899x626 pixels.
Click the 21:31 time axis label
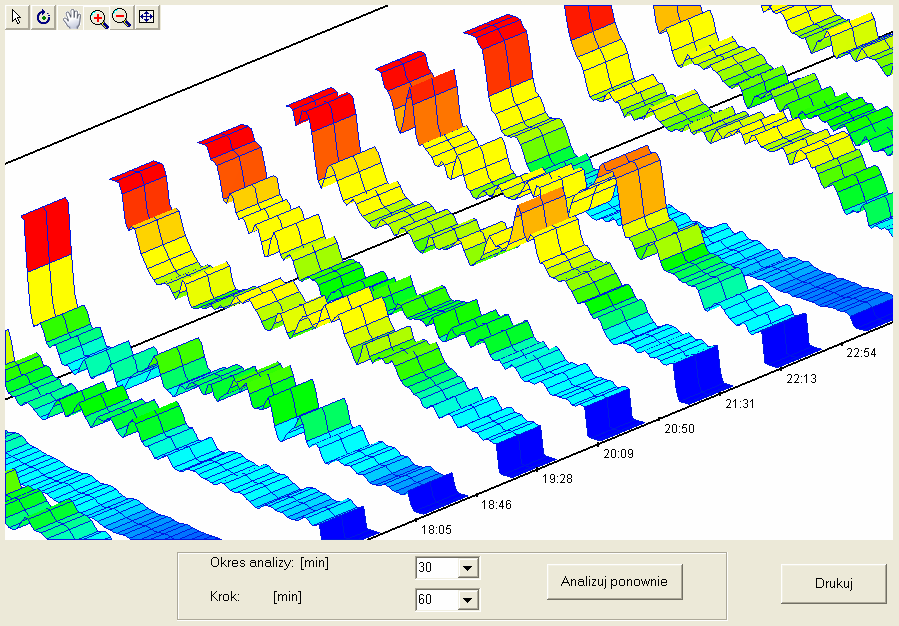tap(740, 404)
